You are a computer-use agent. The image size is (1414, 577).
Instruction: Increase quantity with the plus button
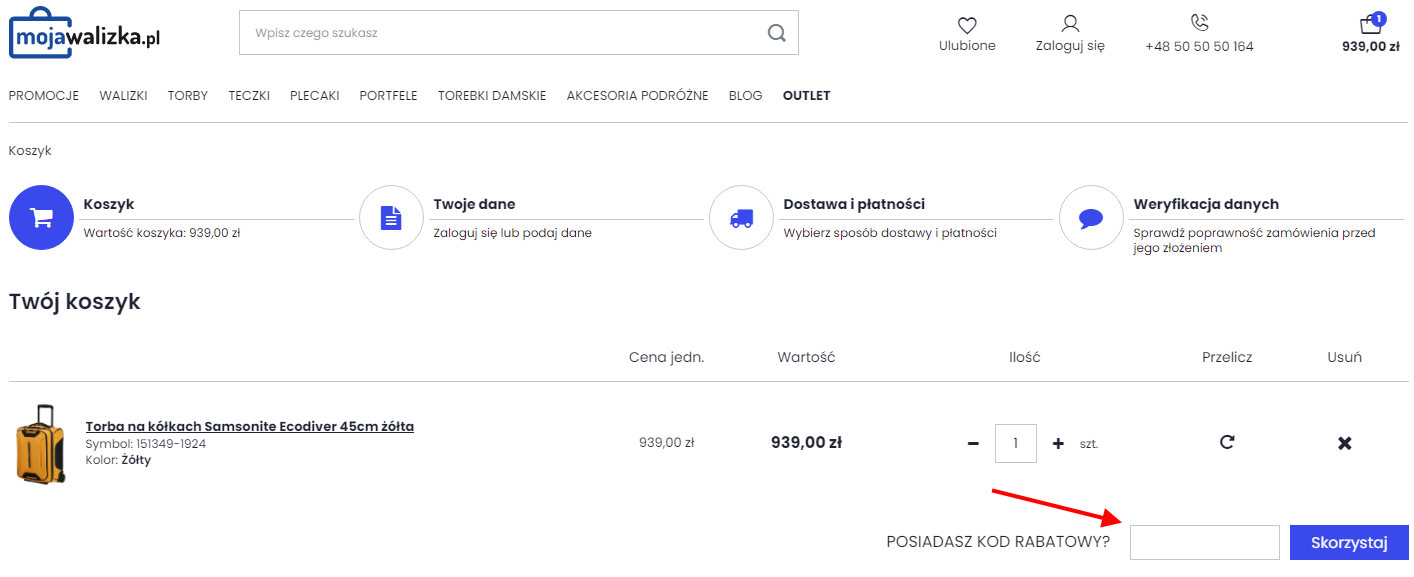(1058, 443)
